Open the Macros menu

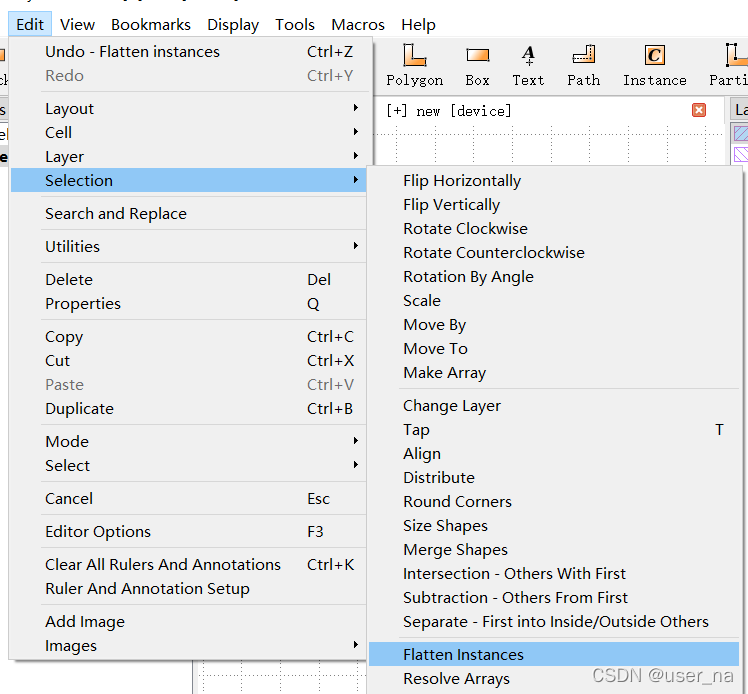pyautogui.click(x=358, y=24)
